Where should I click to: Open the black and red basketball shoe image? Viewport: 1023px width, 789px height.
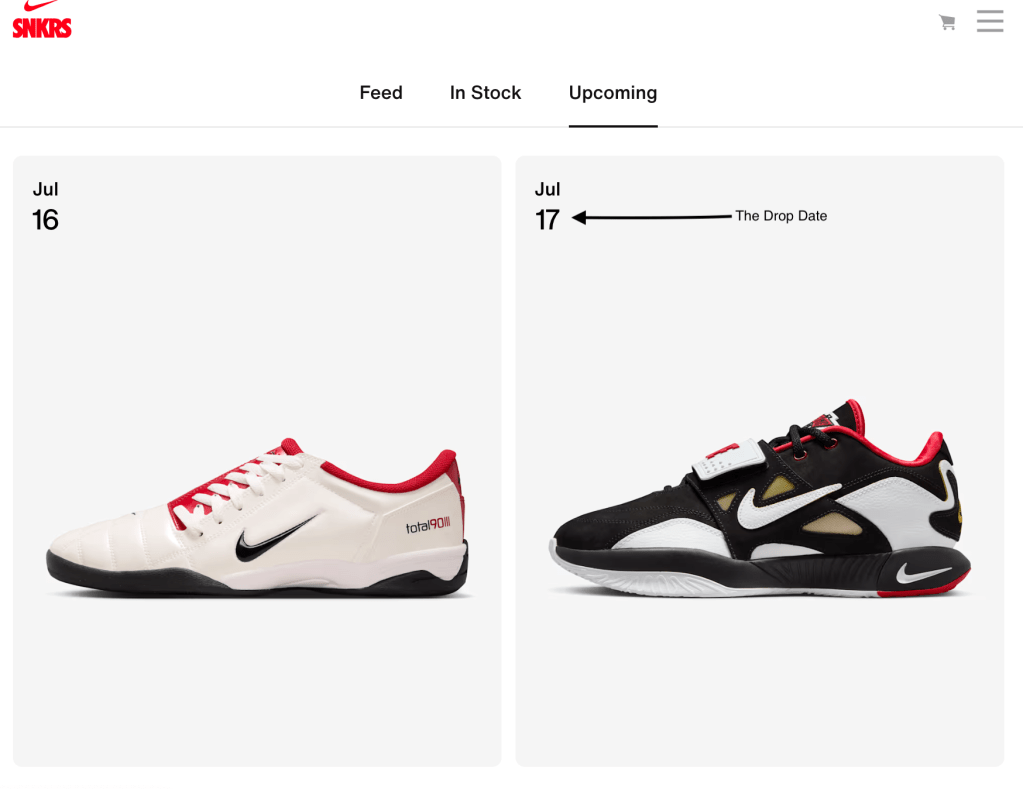(760, 498)
